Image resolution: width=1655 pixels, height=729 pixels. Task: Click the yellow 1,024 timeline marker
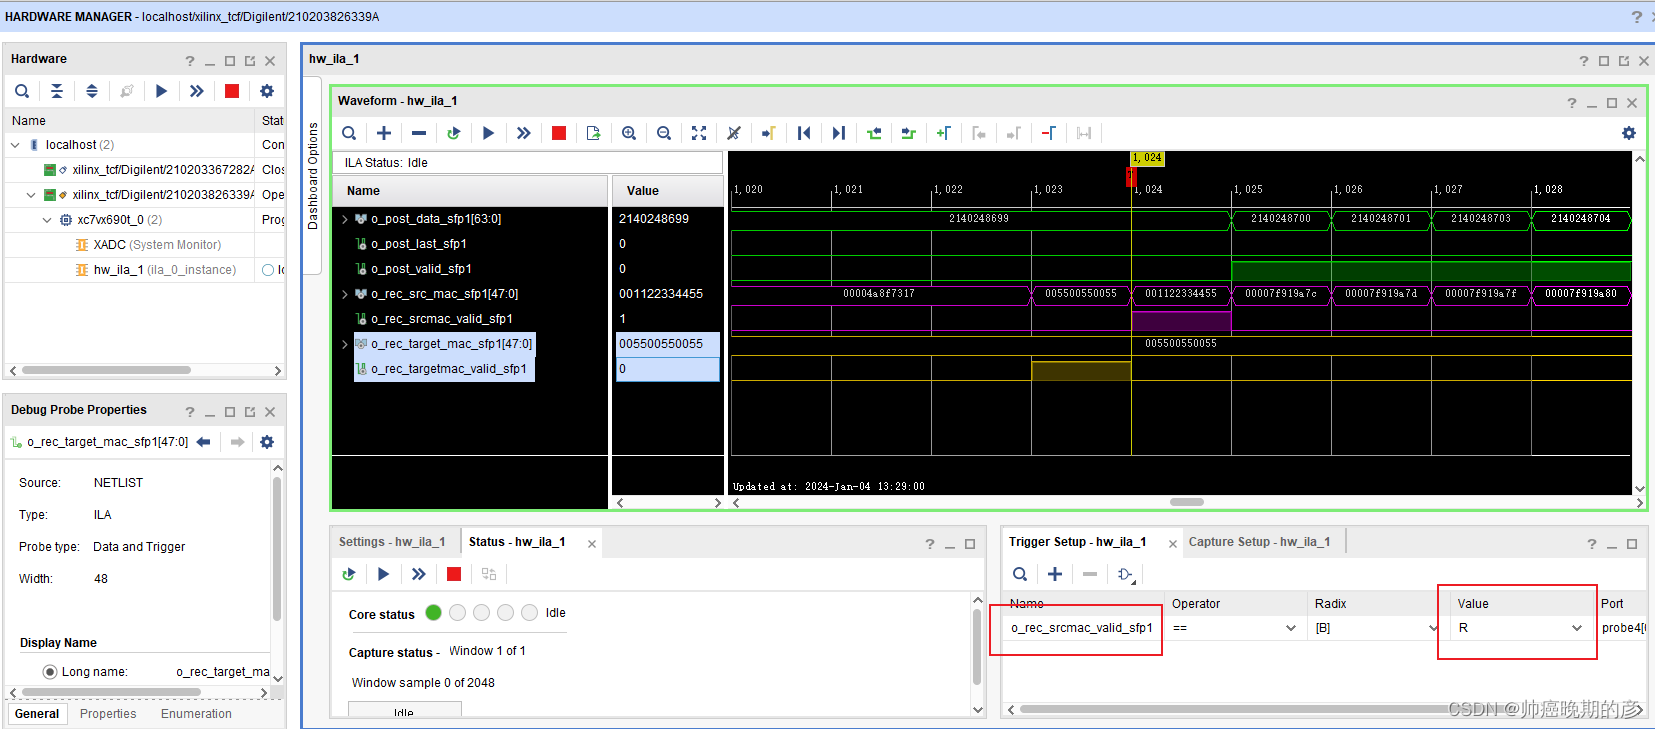(1147, 158)
